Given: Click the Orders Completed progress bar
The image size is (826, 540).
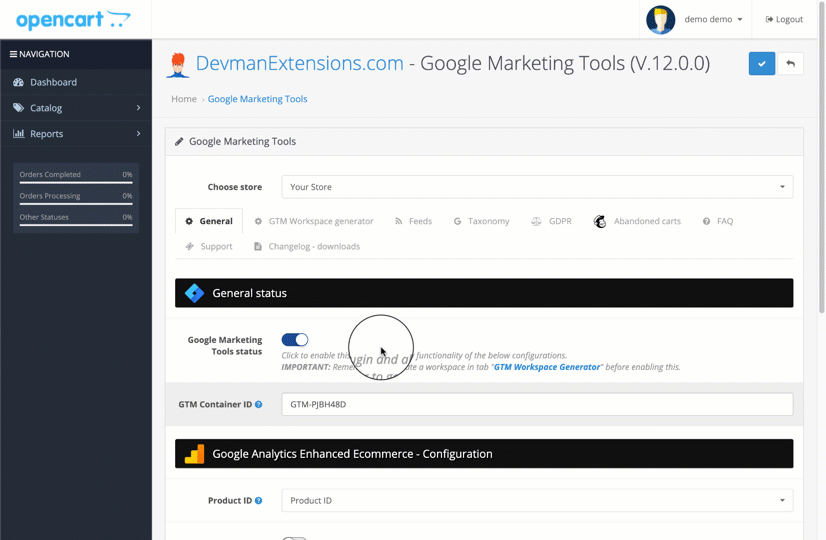Looking at the screenshot, I should click(x=76, y=183).
